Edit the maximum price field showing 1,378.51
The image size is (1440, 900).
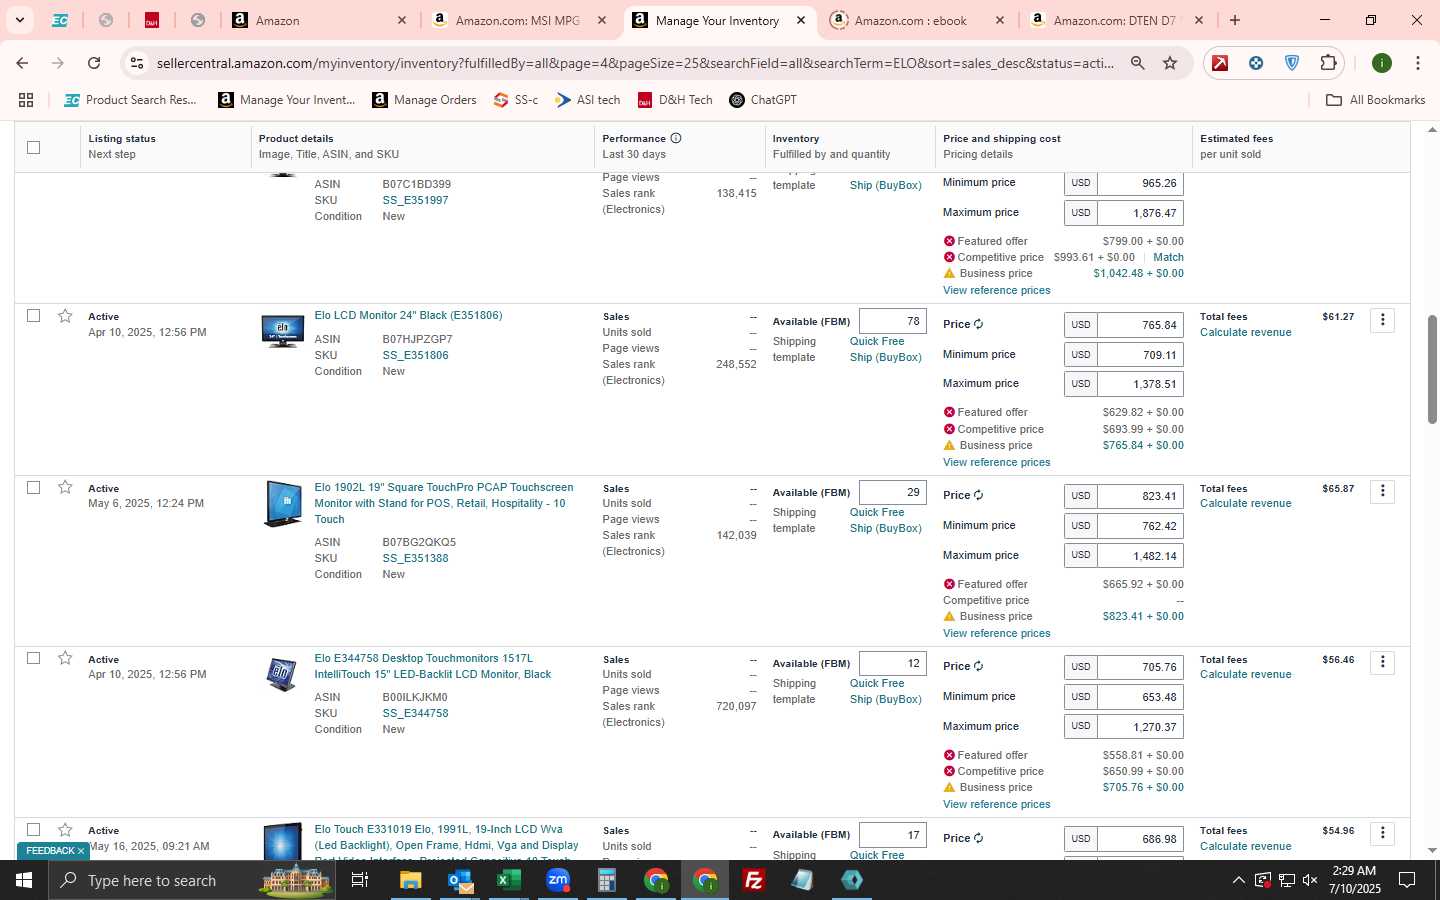point(1140,384)
